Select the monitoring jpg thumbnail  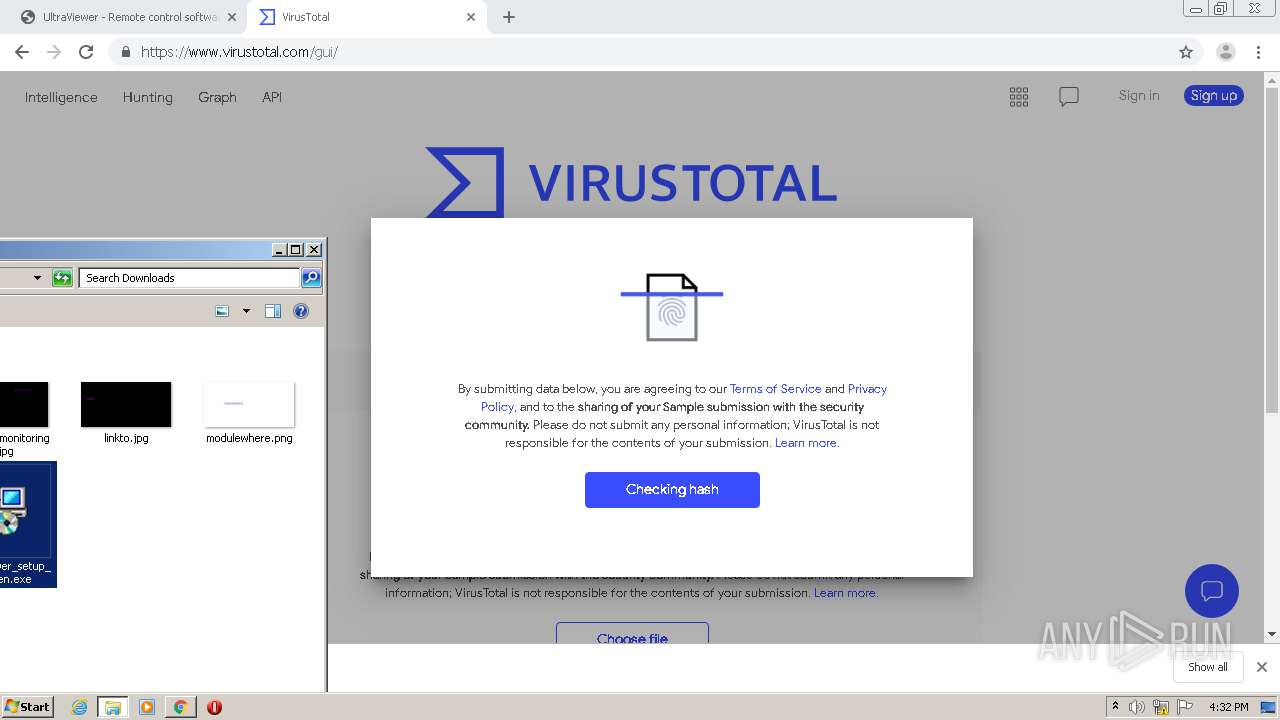click(x=24, y=405)
